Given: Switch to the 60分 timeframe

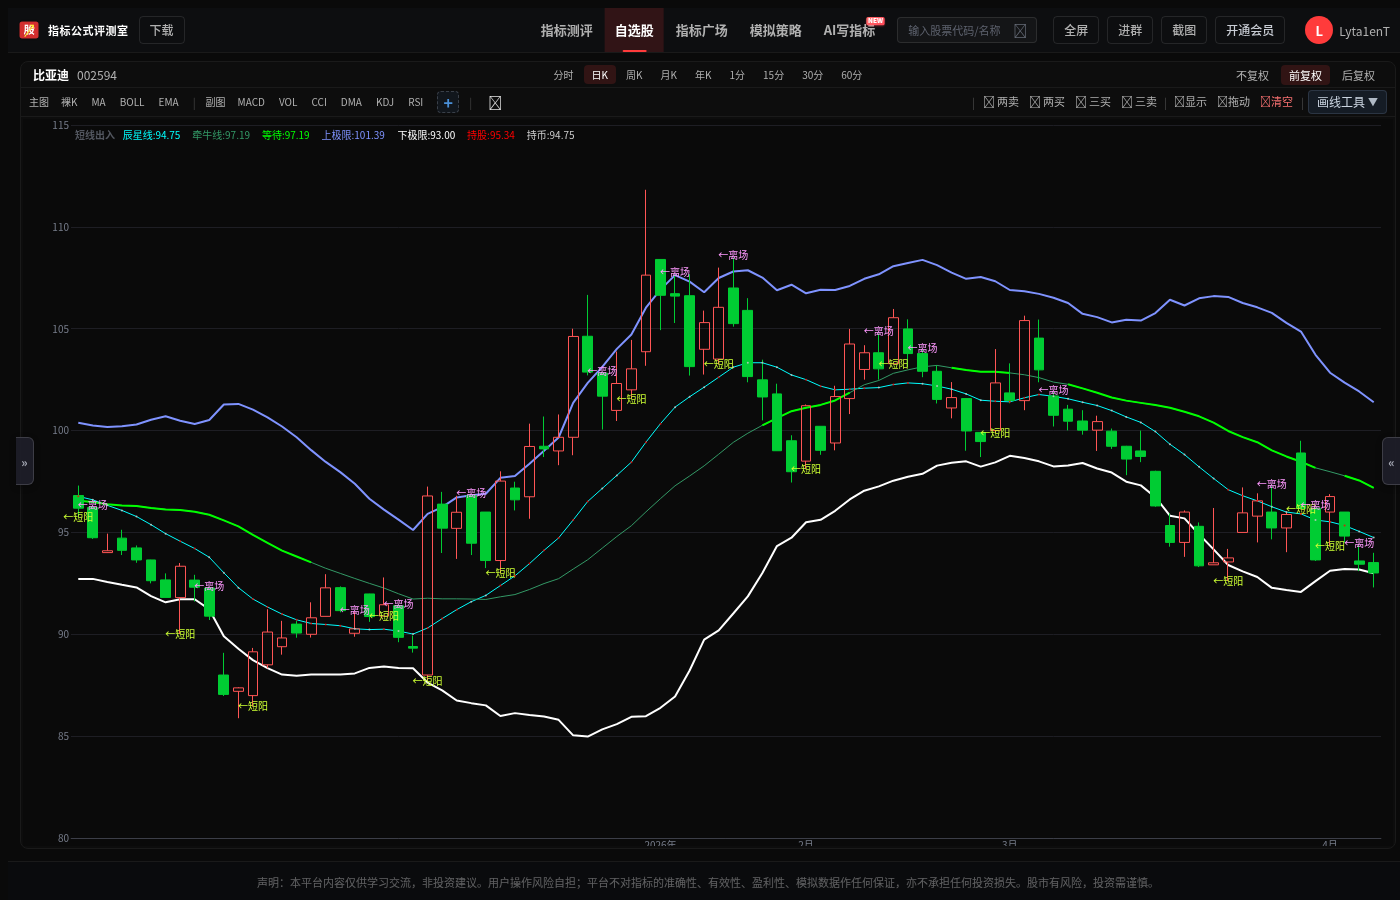Looking at the screenshot, I should point(852,76).
